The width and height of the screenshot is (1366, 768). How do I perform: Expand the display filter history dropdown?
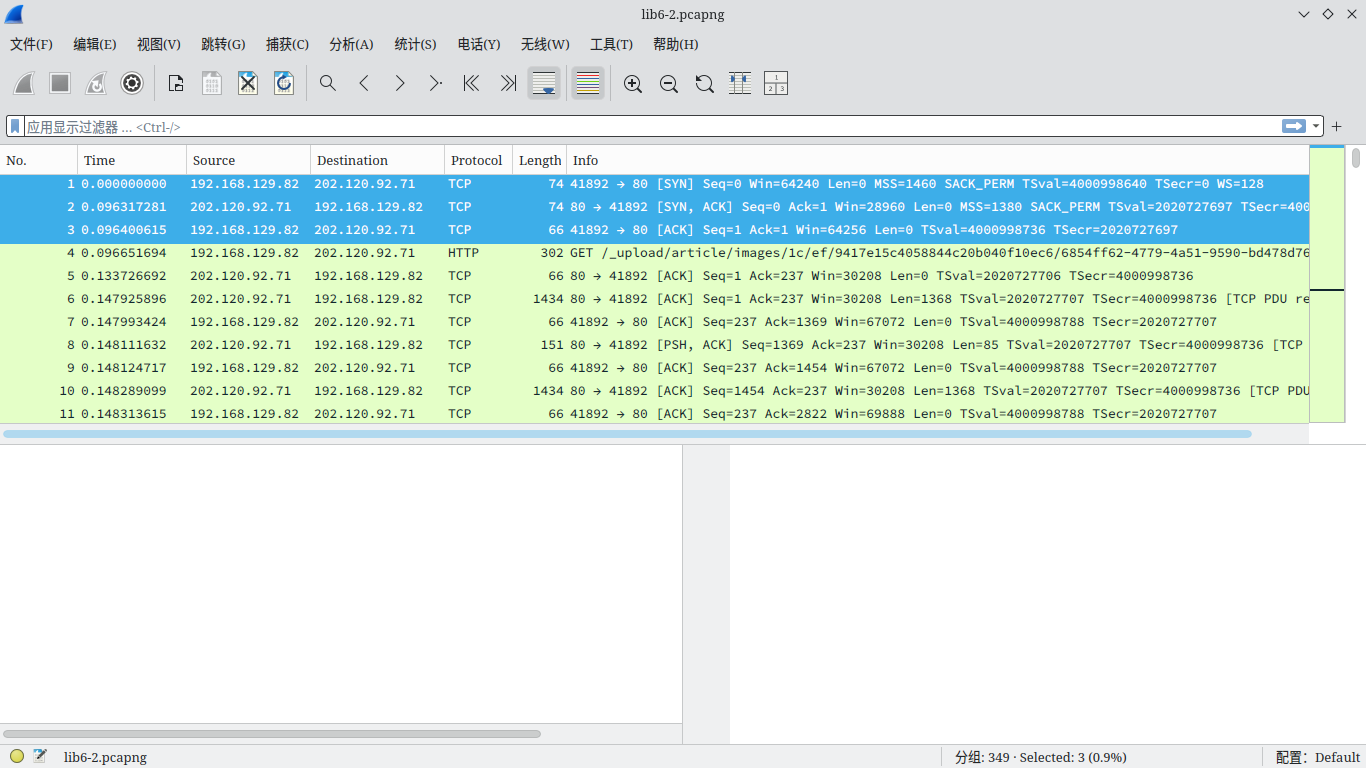coord(1316,127)
